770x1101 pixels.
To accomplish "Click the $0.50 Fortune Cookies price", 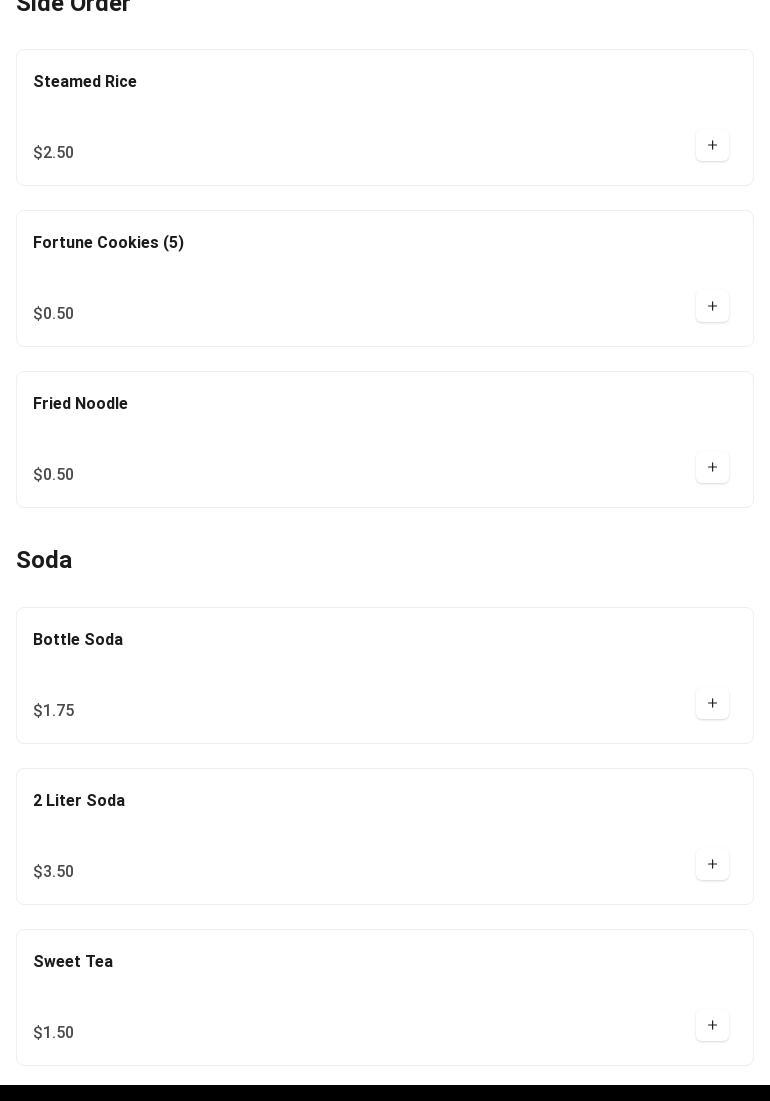I will [x=54, y=314].
